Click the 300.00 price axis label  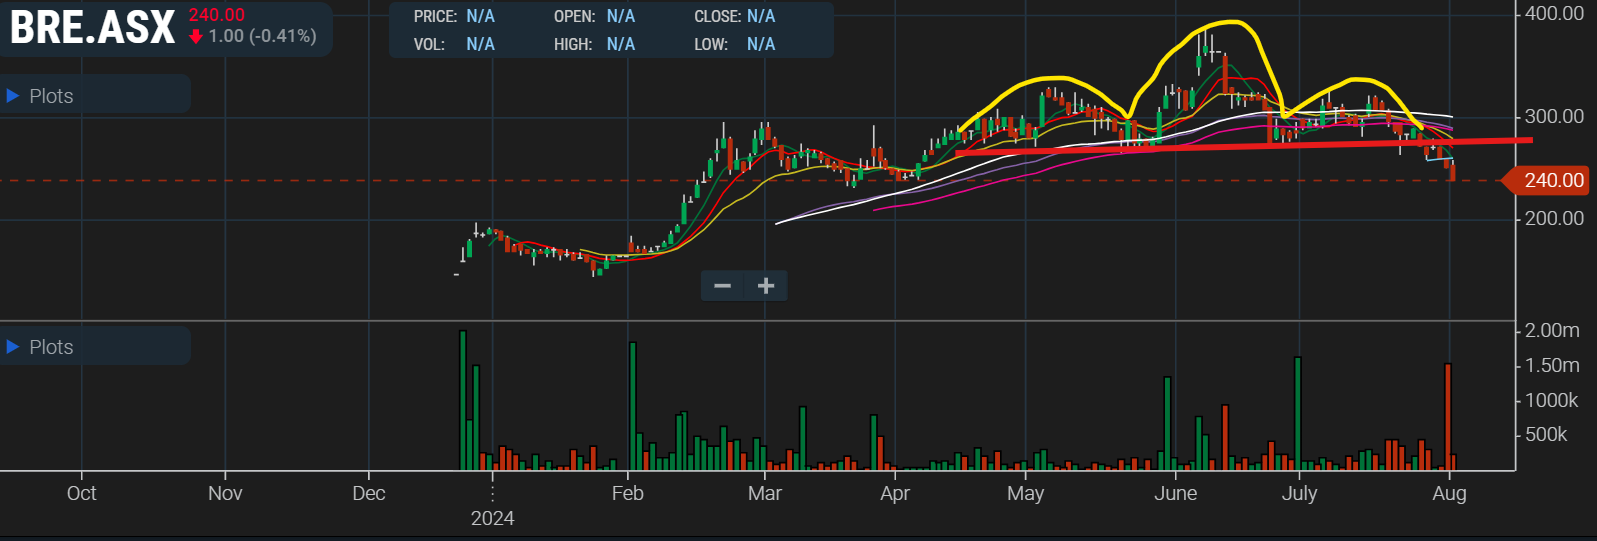[x=1554, y=116]
